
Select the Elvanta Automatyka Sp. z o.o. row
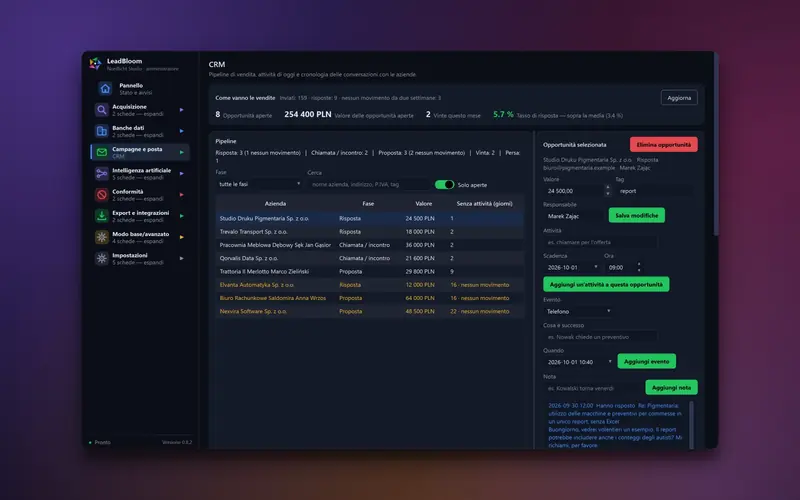(x=369, y=285)
